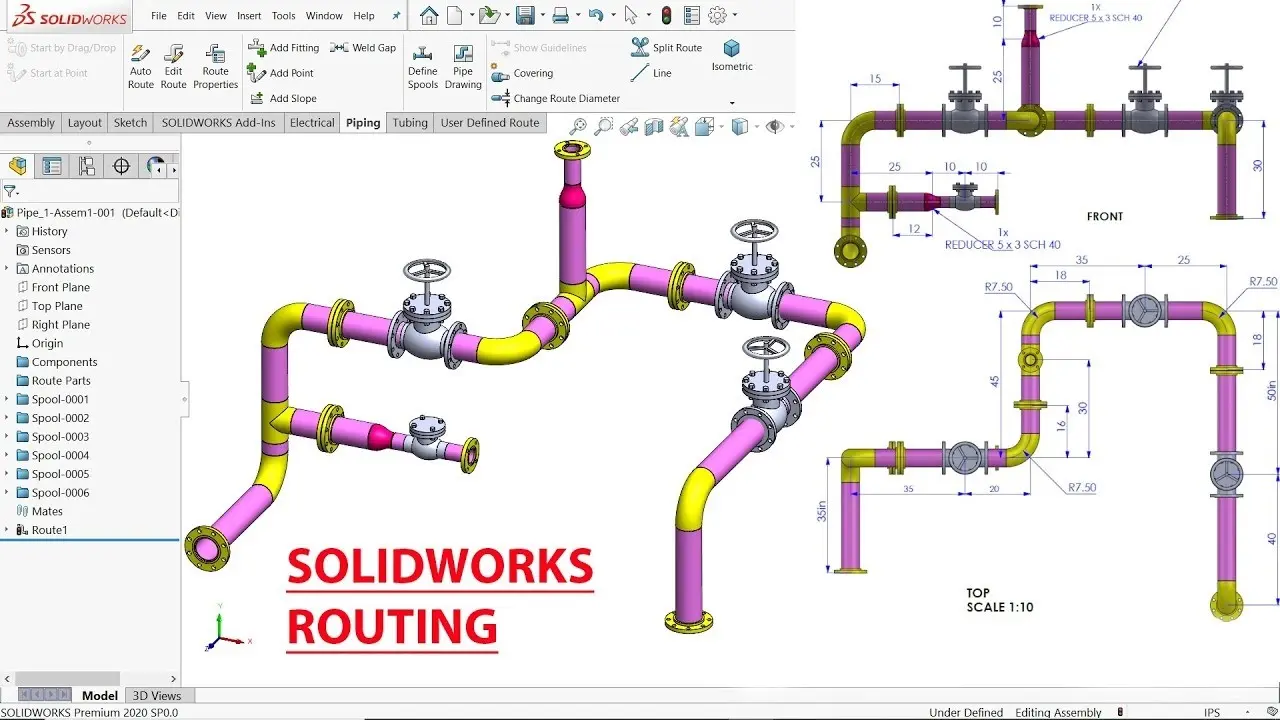Switch to the Tubing tab
This screenshot has width=1280, height=720.
click(x=410, y=123)
